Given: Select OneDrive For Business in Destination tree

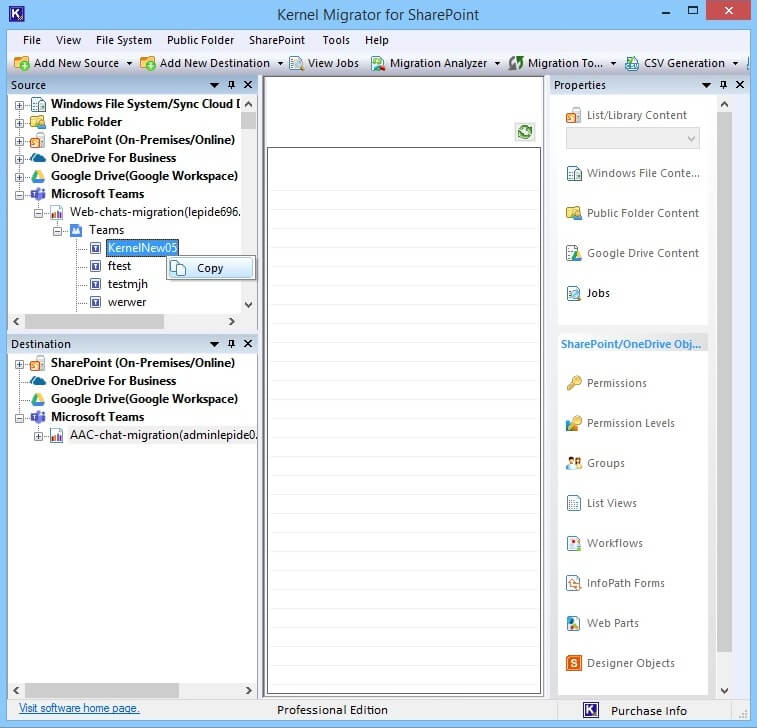Looking at the screenshot, I should pyautogui.click(x=113, y=381).
